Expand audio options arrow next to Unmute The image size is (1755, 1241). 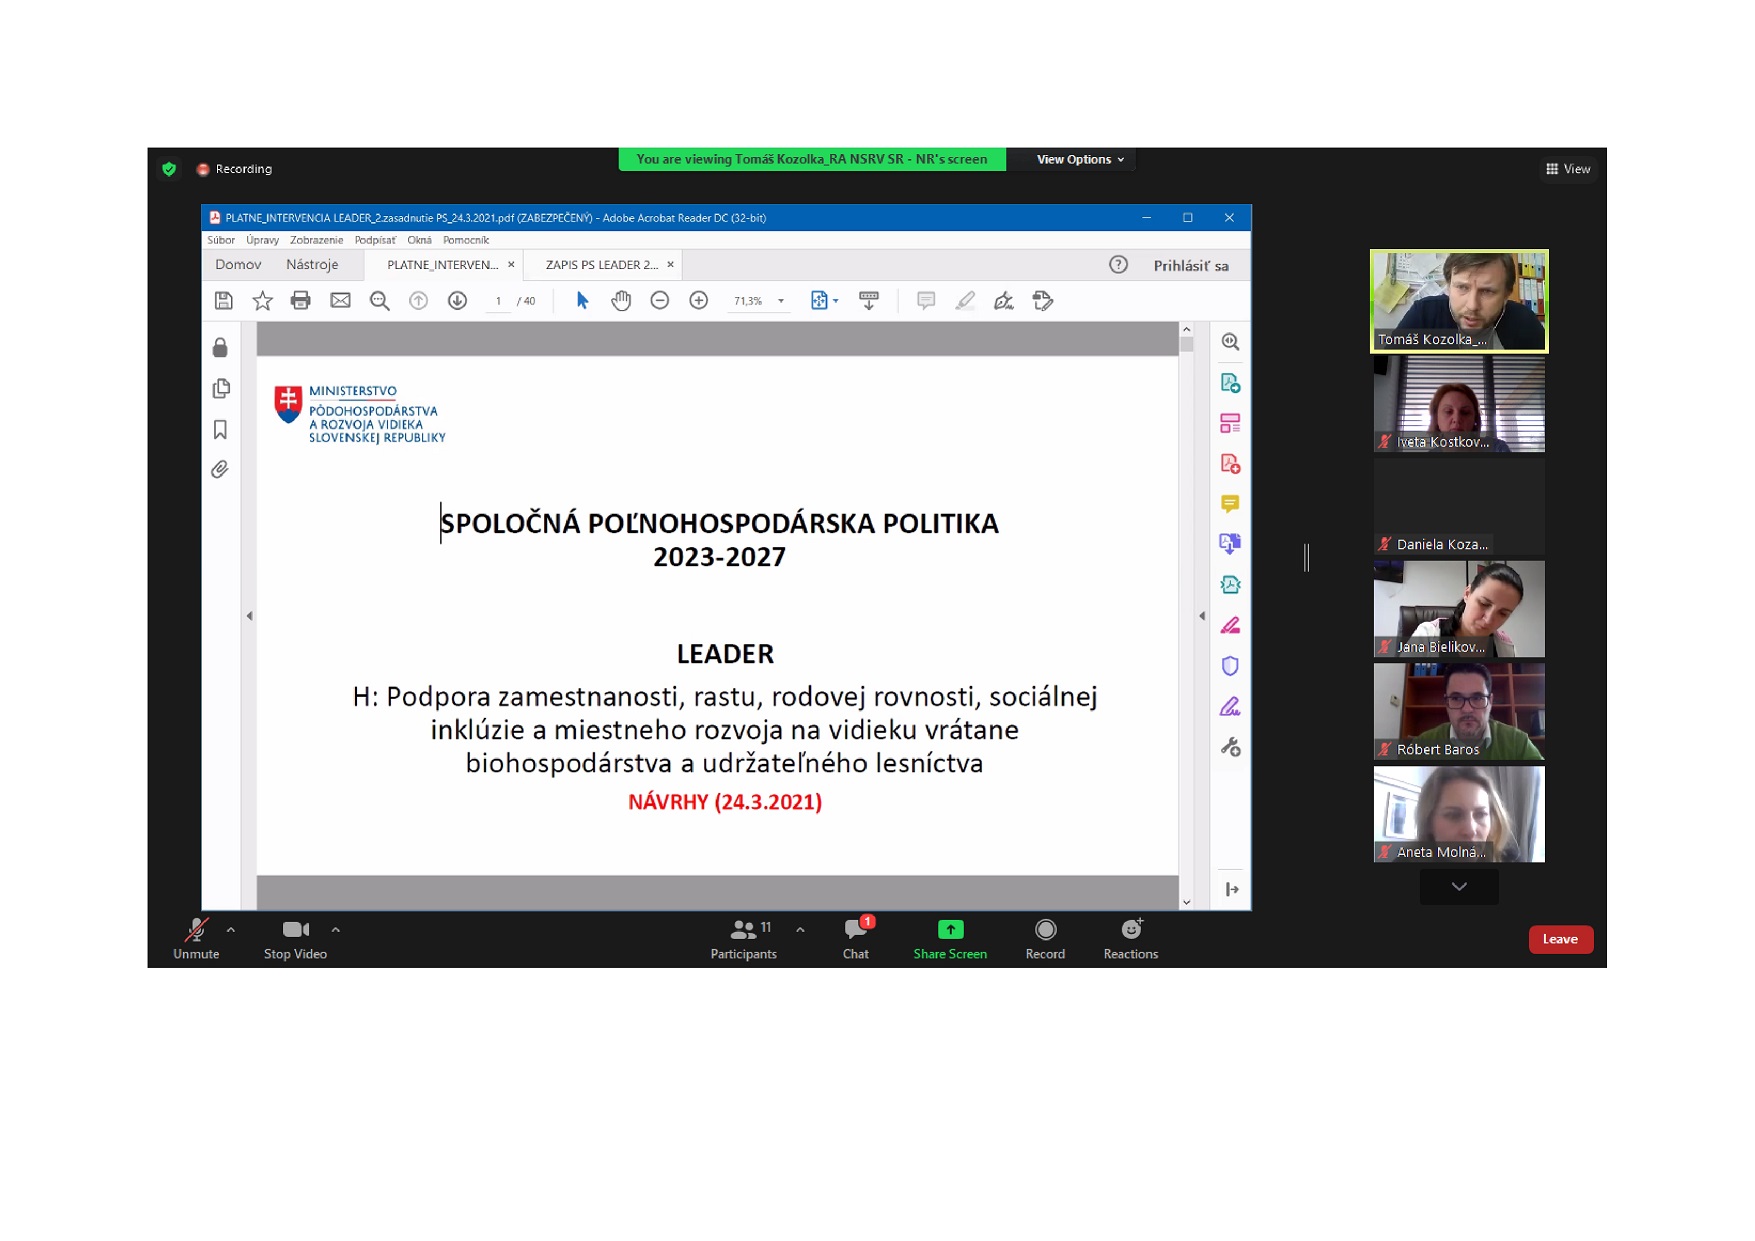231,930
